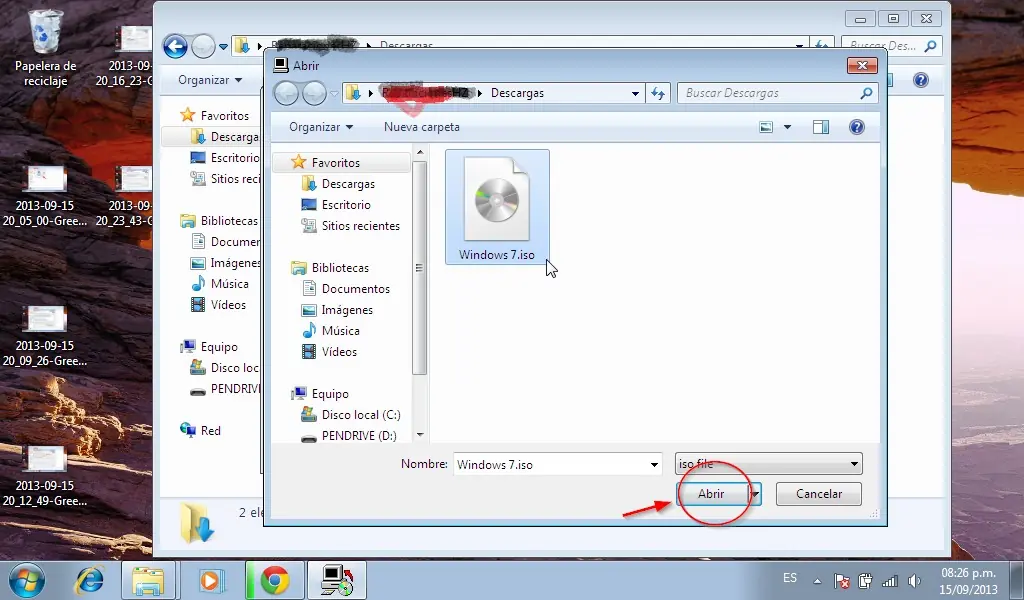This screenshot has height=600, width=1024.
Task: Show hidden tray icons arrow
Action: (817, 580)
